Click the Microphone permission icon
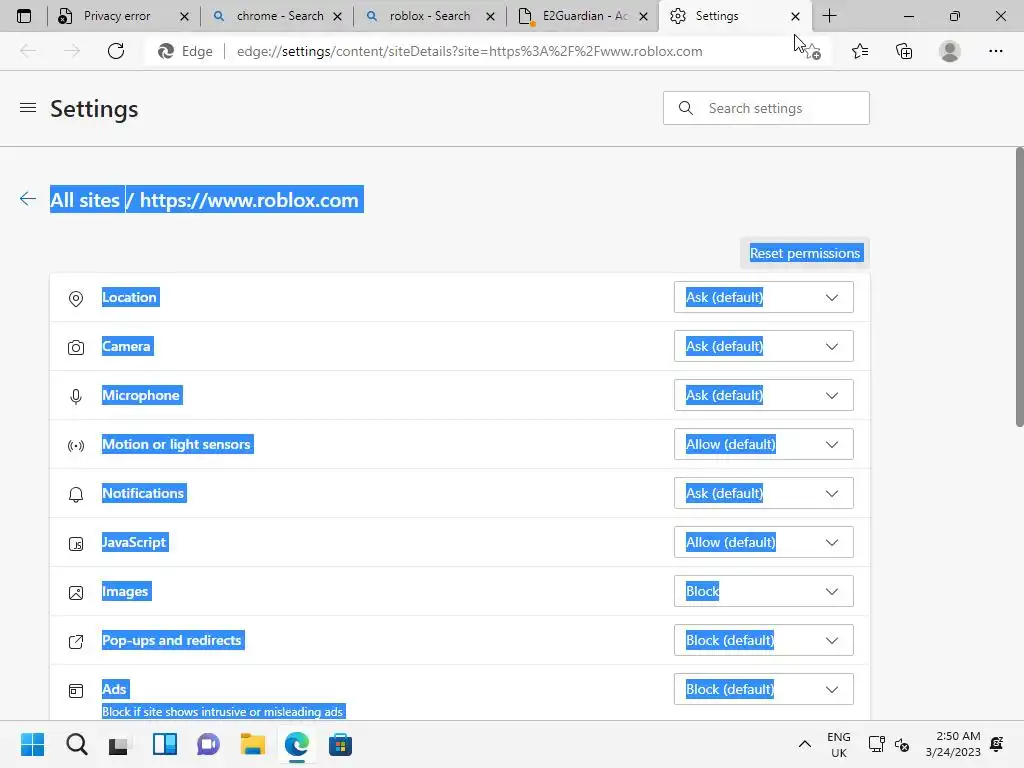This screenshot has height=768, width=1024. [76, 396]
